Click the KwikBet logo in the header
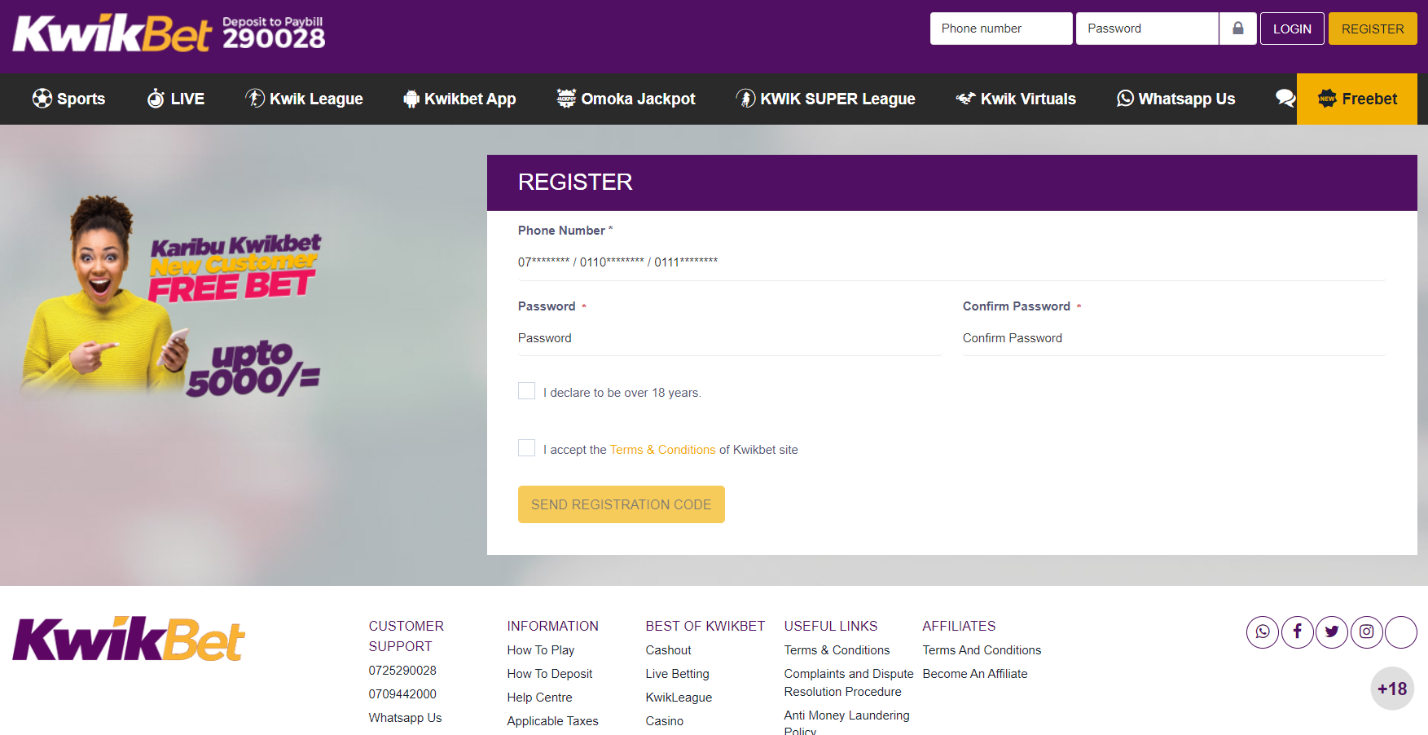The width and height of the screenshot is (1428, 735). tap(113, 33)
